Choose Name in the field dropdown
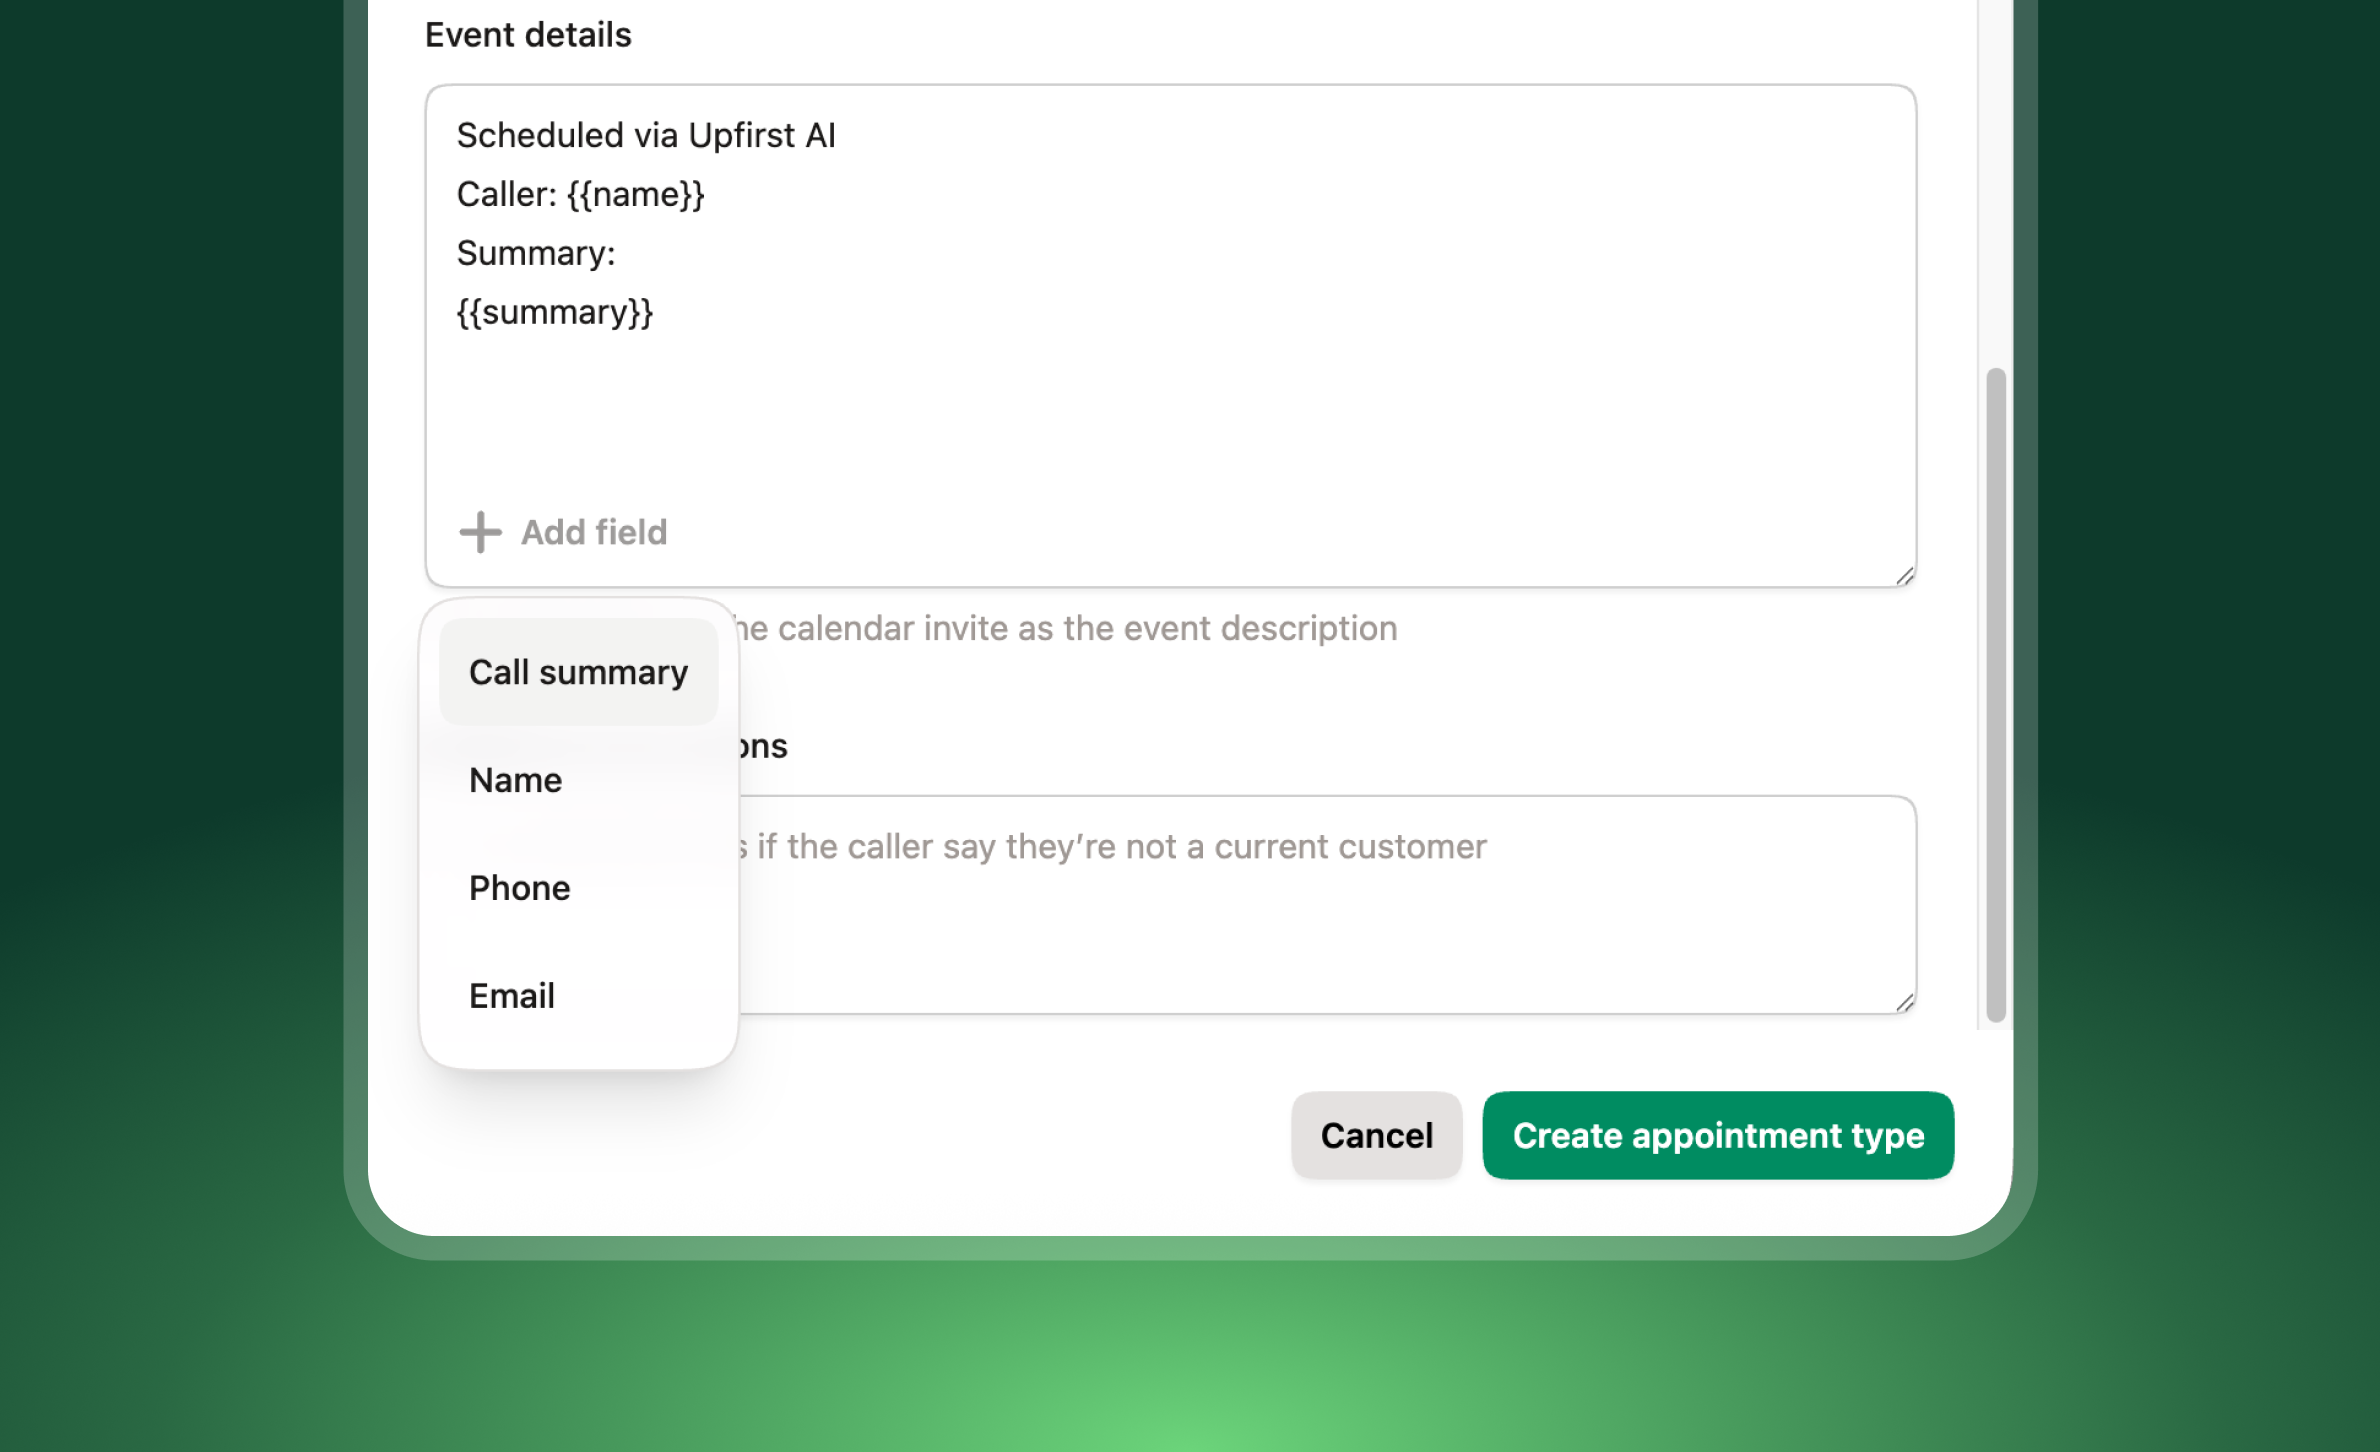The width and height of the screenshot is (2380, 1452). point(516,780)
